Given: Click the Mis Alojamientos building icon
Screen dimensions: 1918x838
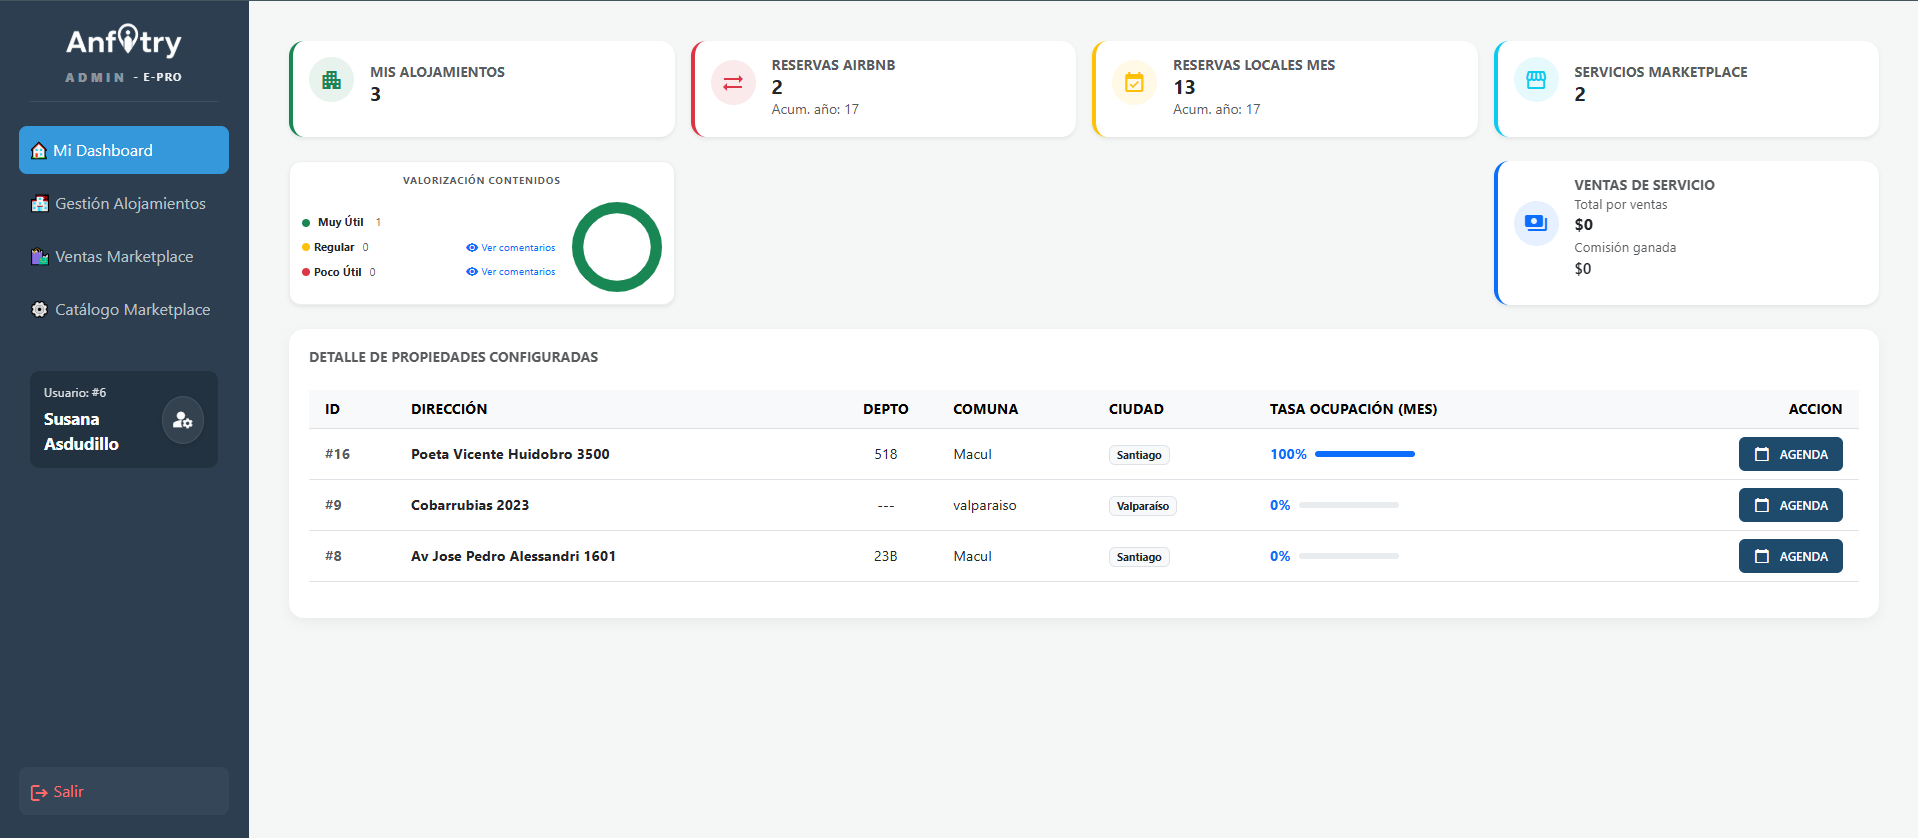Looking at the screenshot, I should pyautogui.click(x=332, y=80).
